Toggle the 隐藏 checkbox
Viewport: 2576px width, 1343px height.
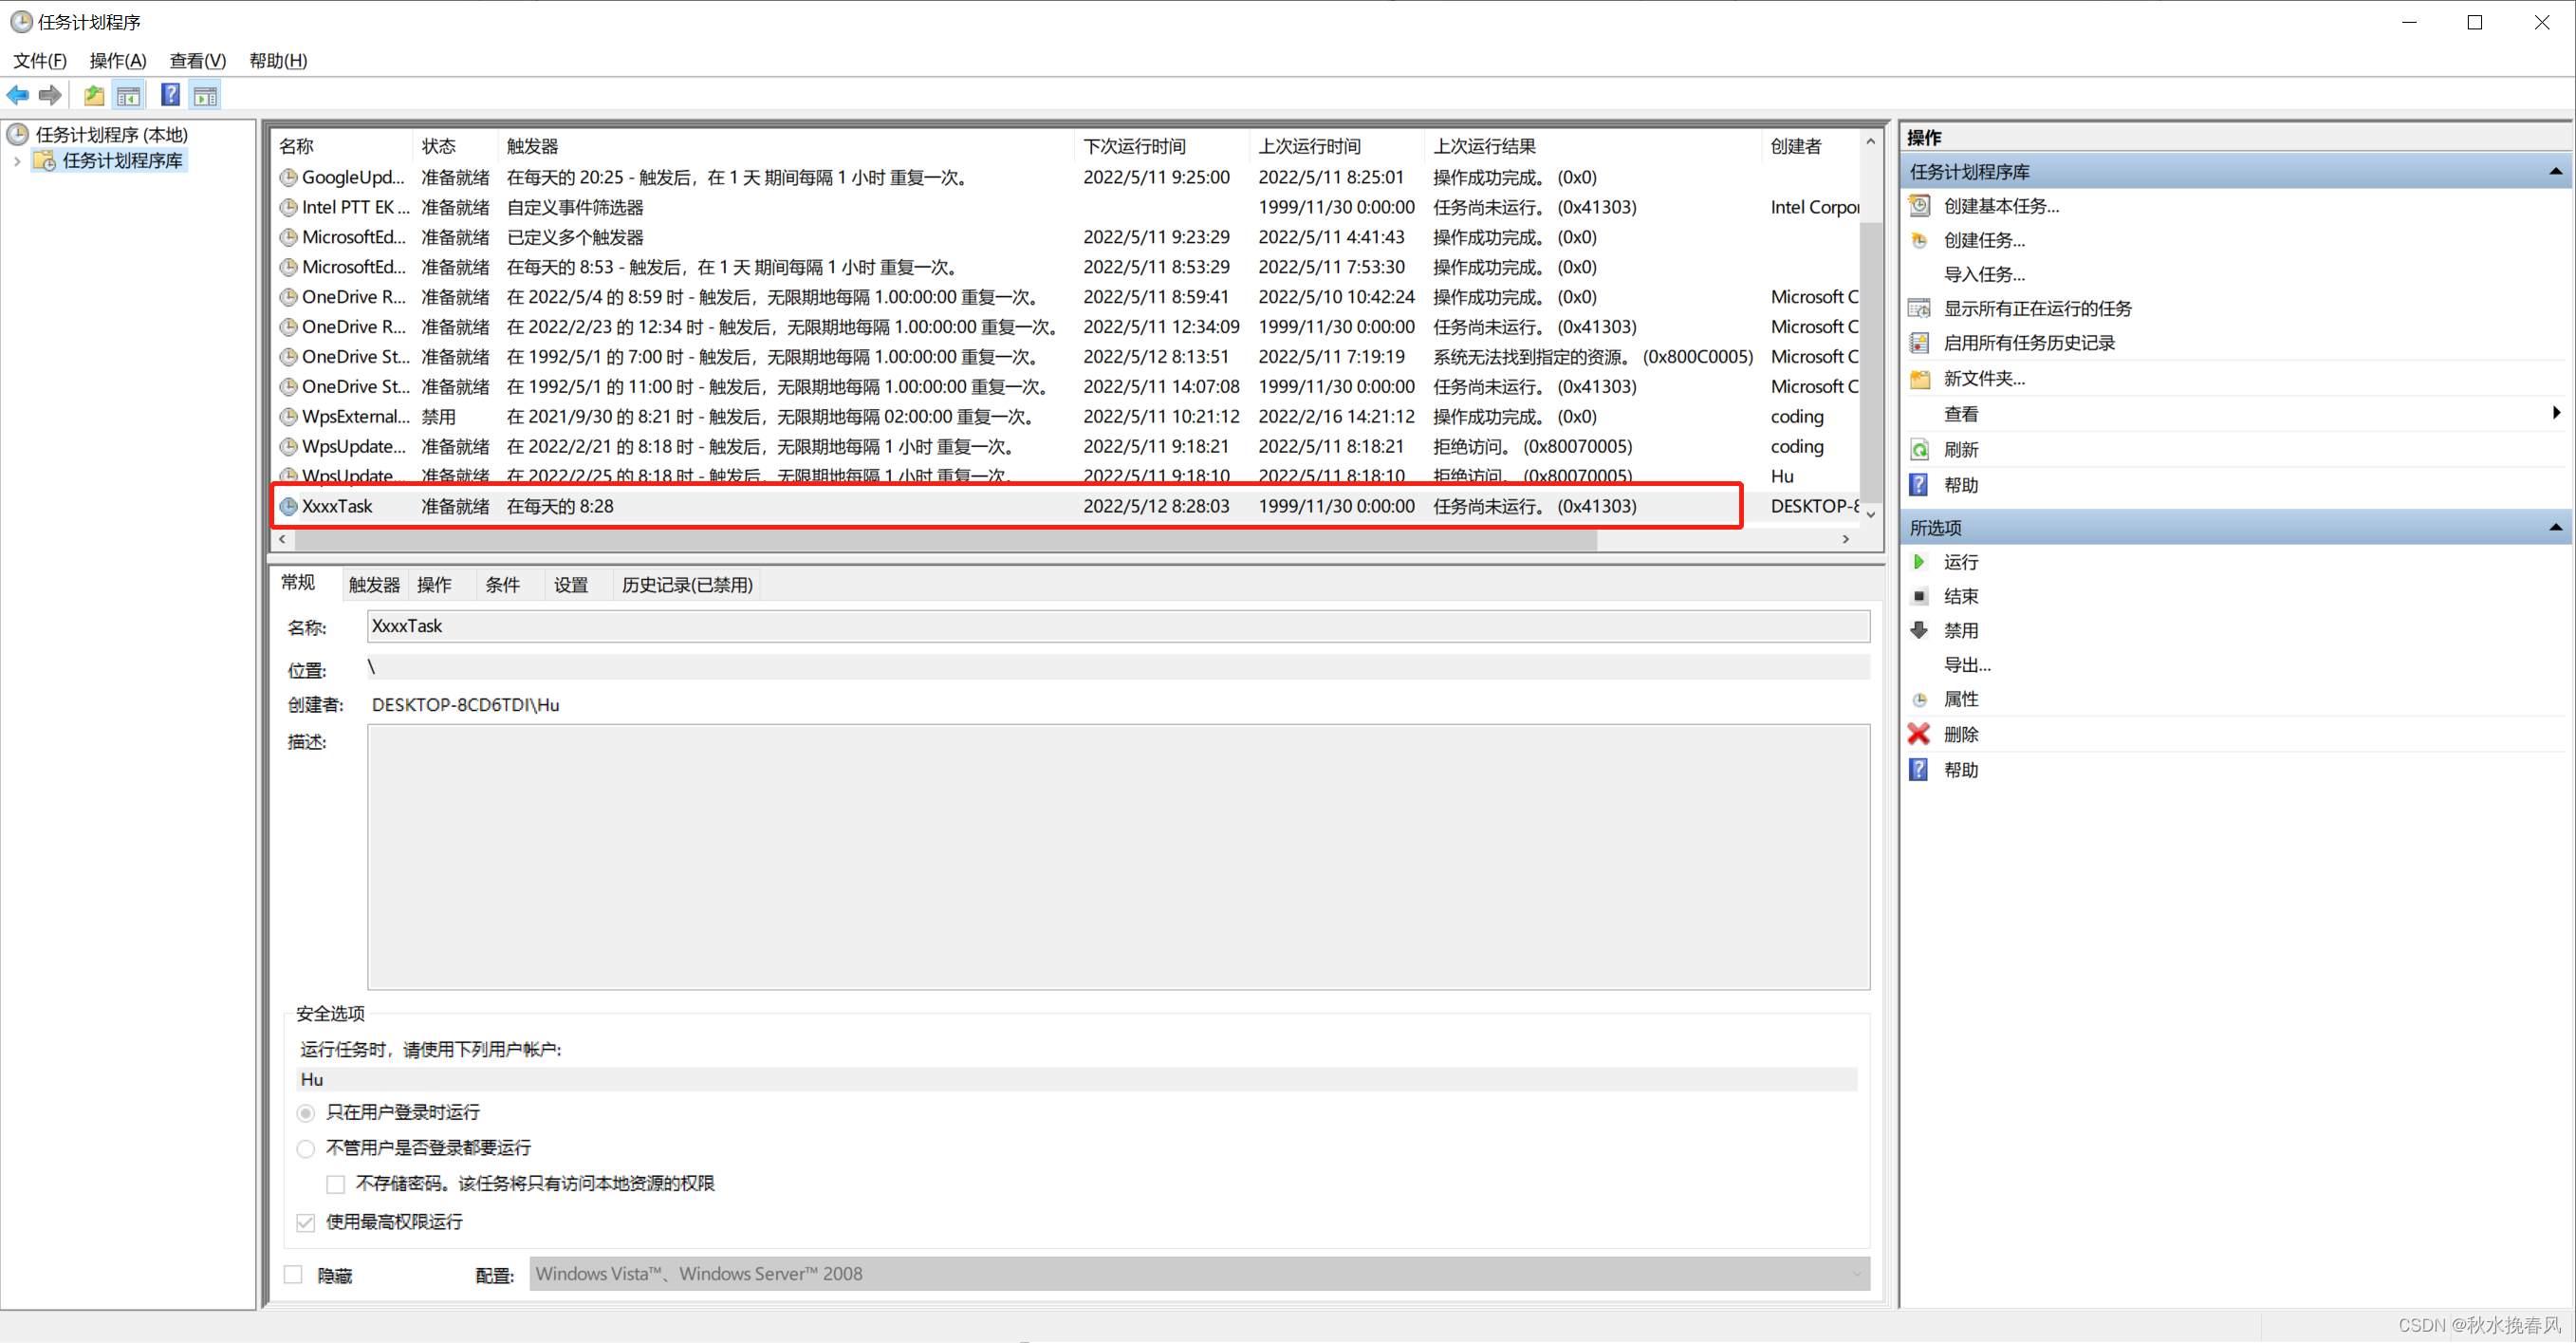pyautogui.click(x=293, y=1275)
